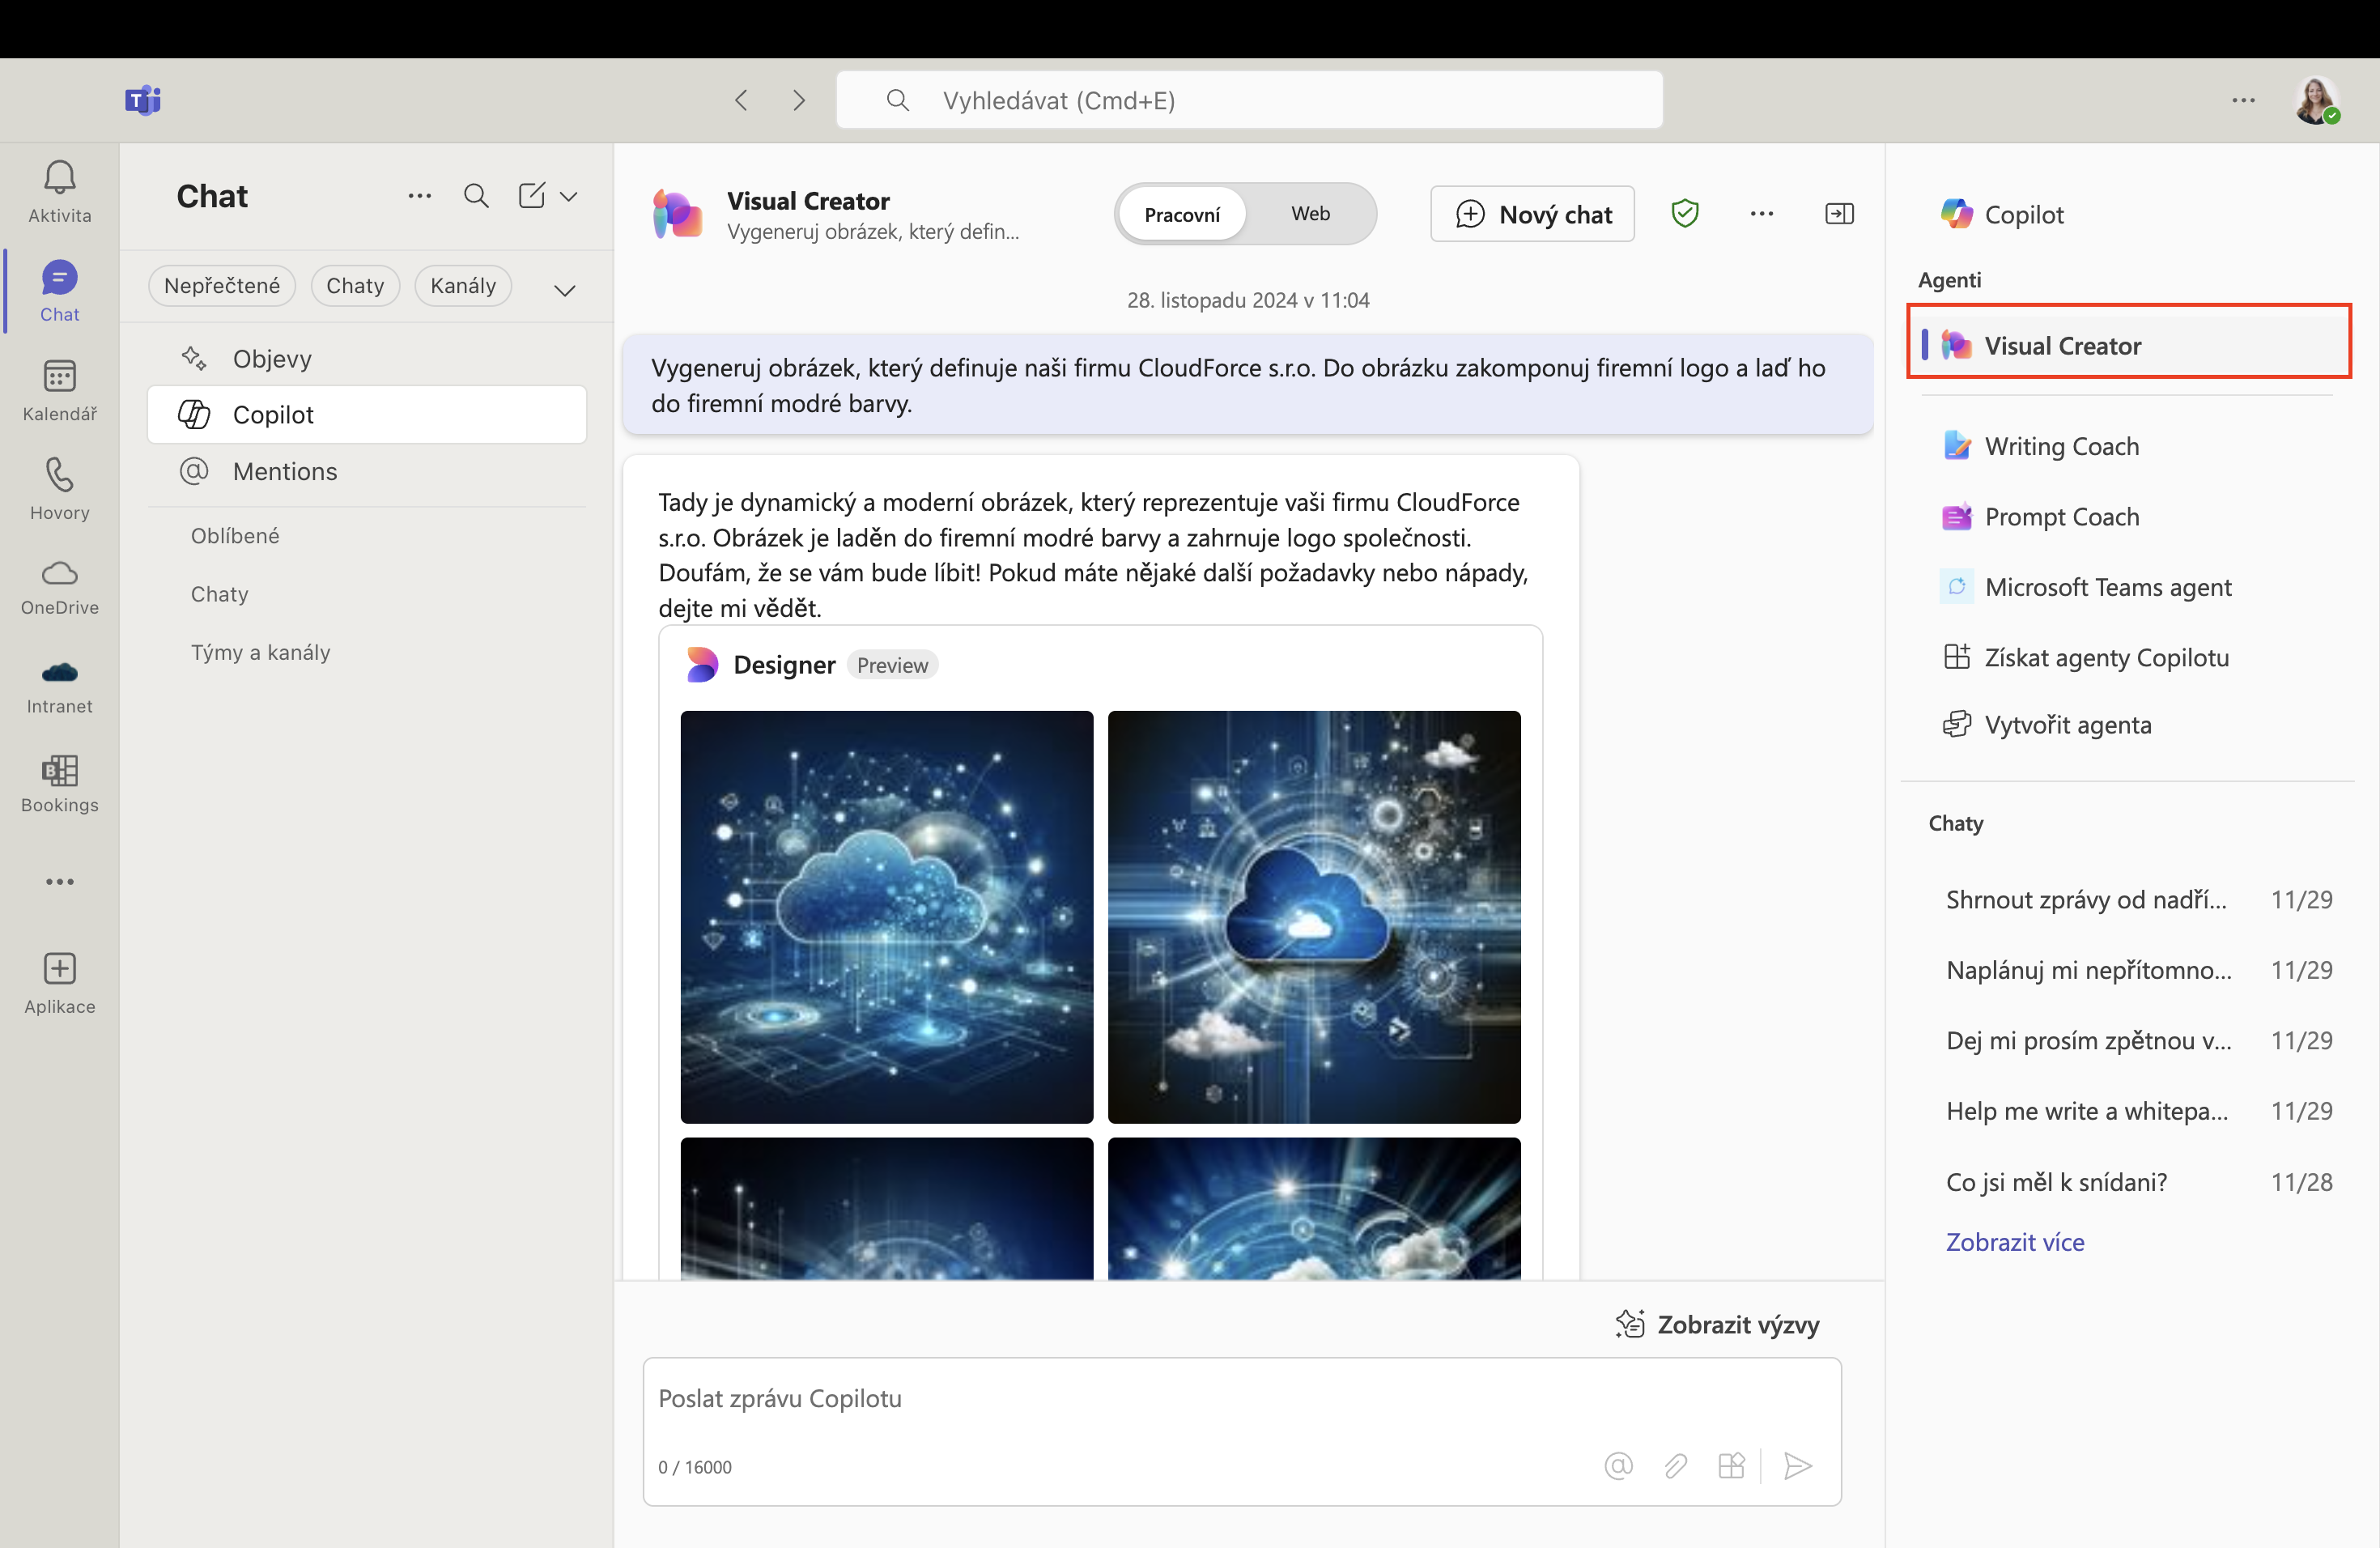The width and height of the screenshot is (2380, 1548).
Task: Open Objevy in chat list
Action: (367, 358)
